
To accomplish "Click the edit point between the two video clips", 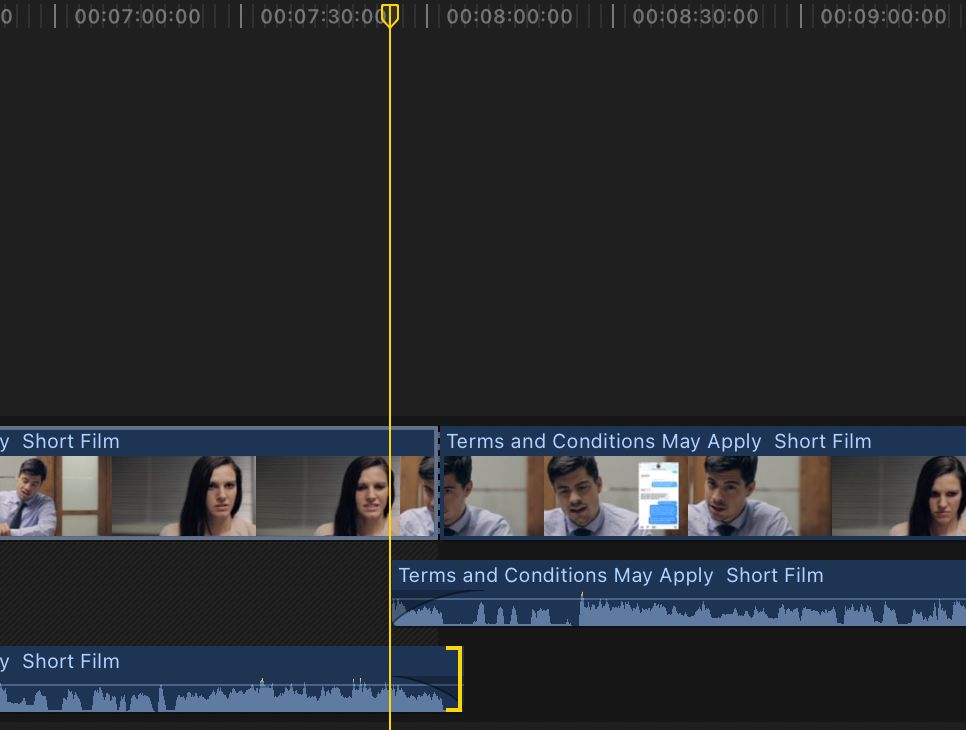I will [439, 482].
